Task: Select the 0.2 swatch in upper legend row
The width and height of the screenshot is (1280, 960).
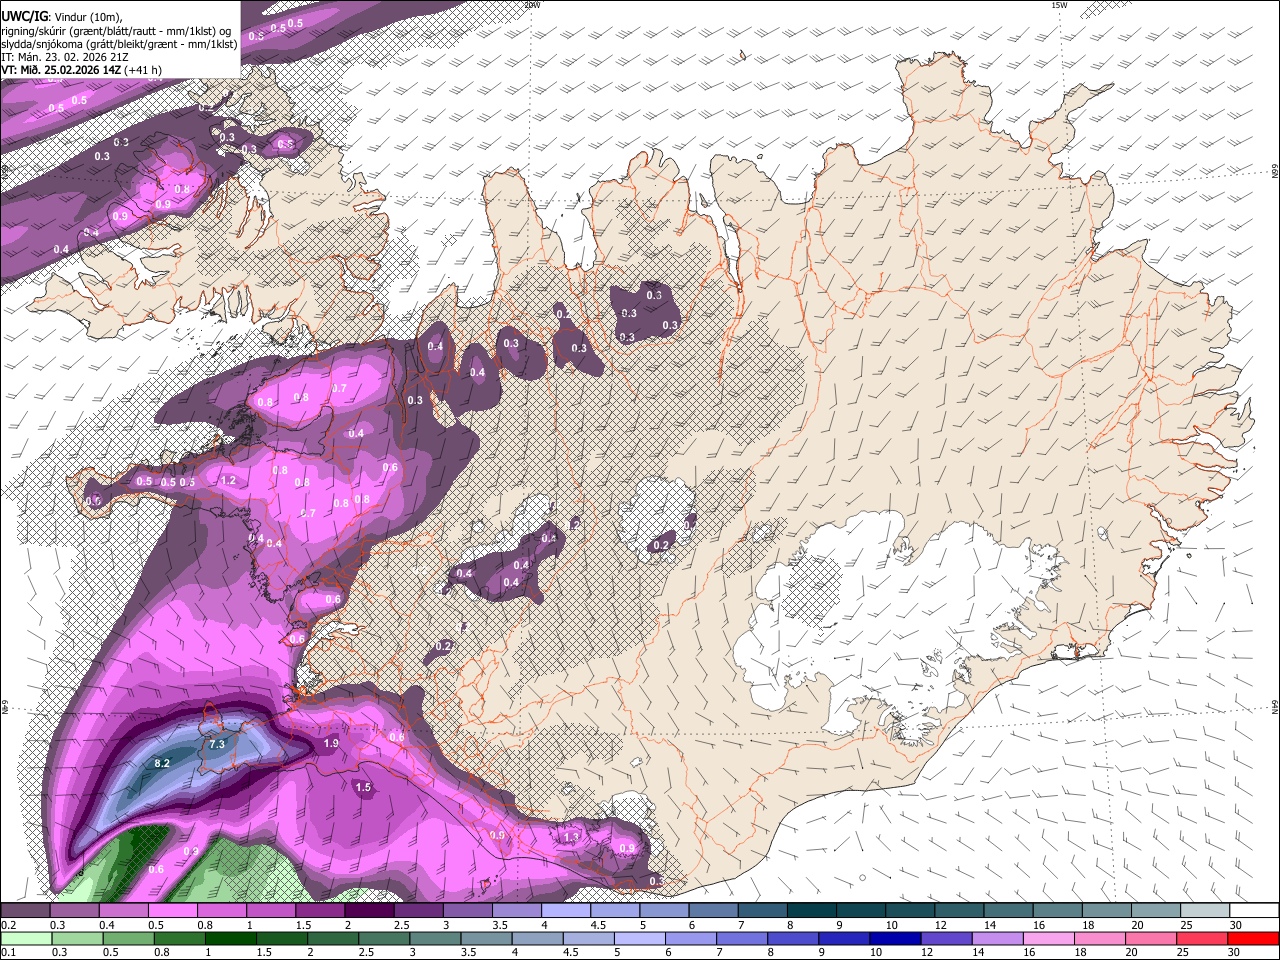Action: (x=25, y=911)
